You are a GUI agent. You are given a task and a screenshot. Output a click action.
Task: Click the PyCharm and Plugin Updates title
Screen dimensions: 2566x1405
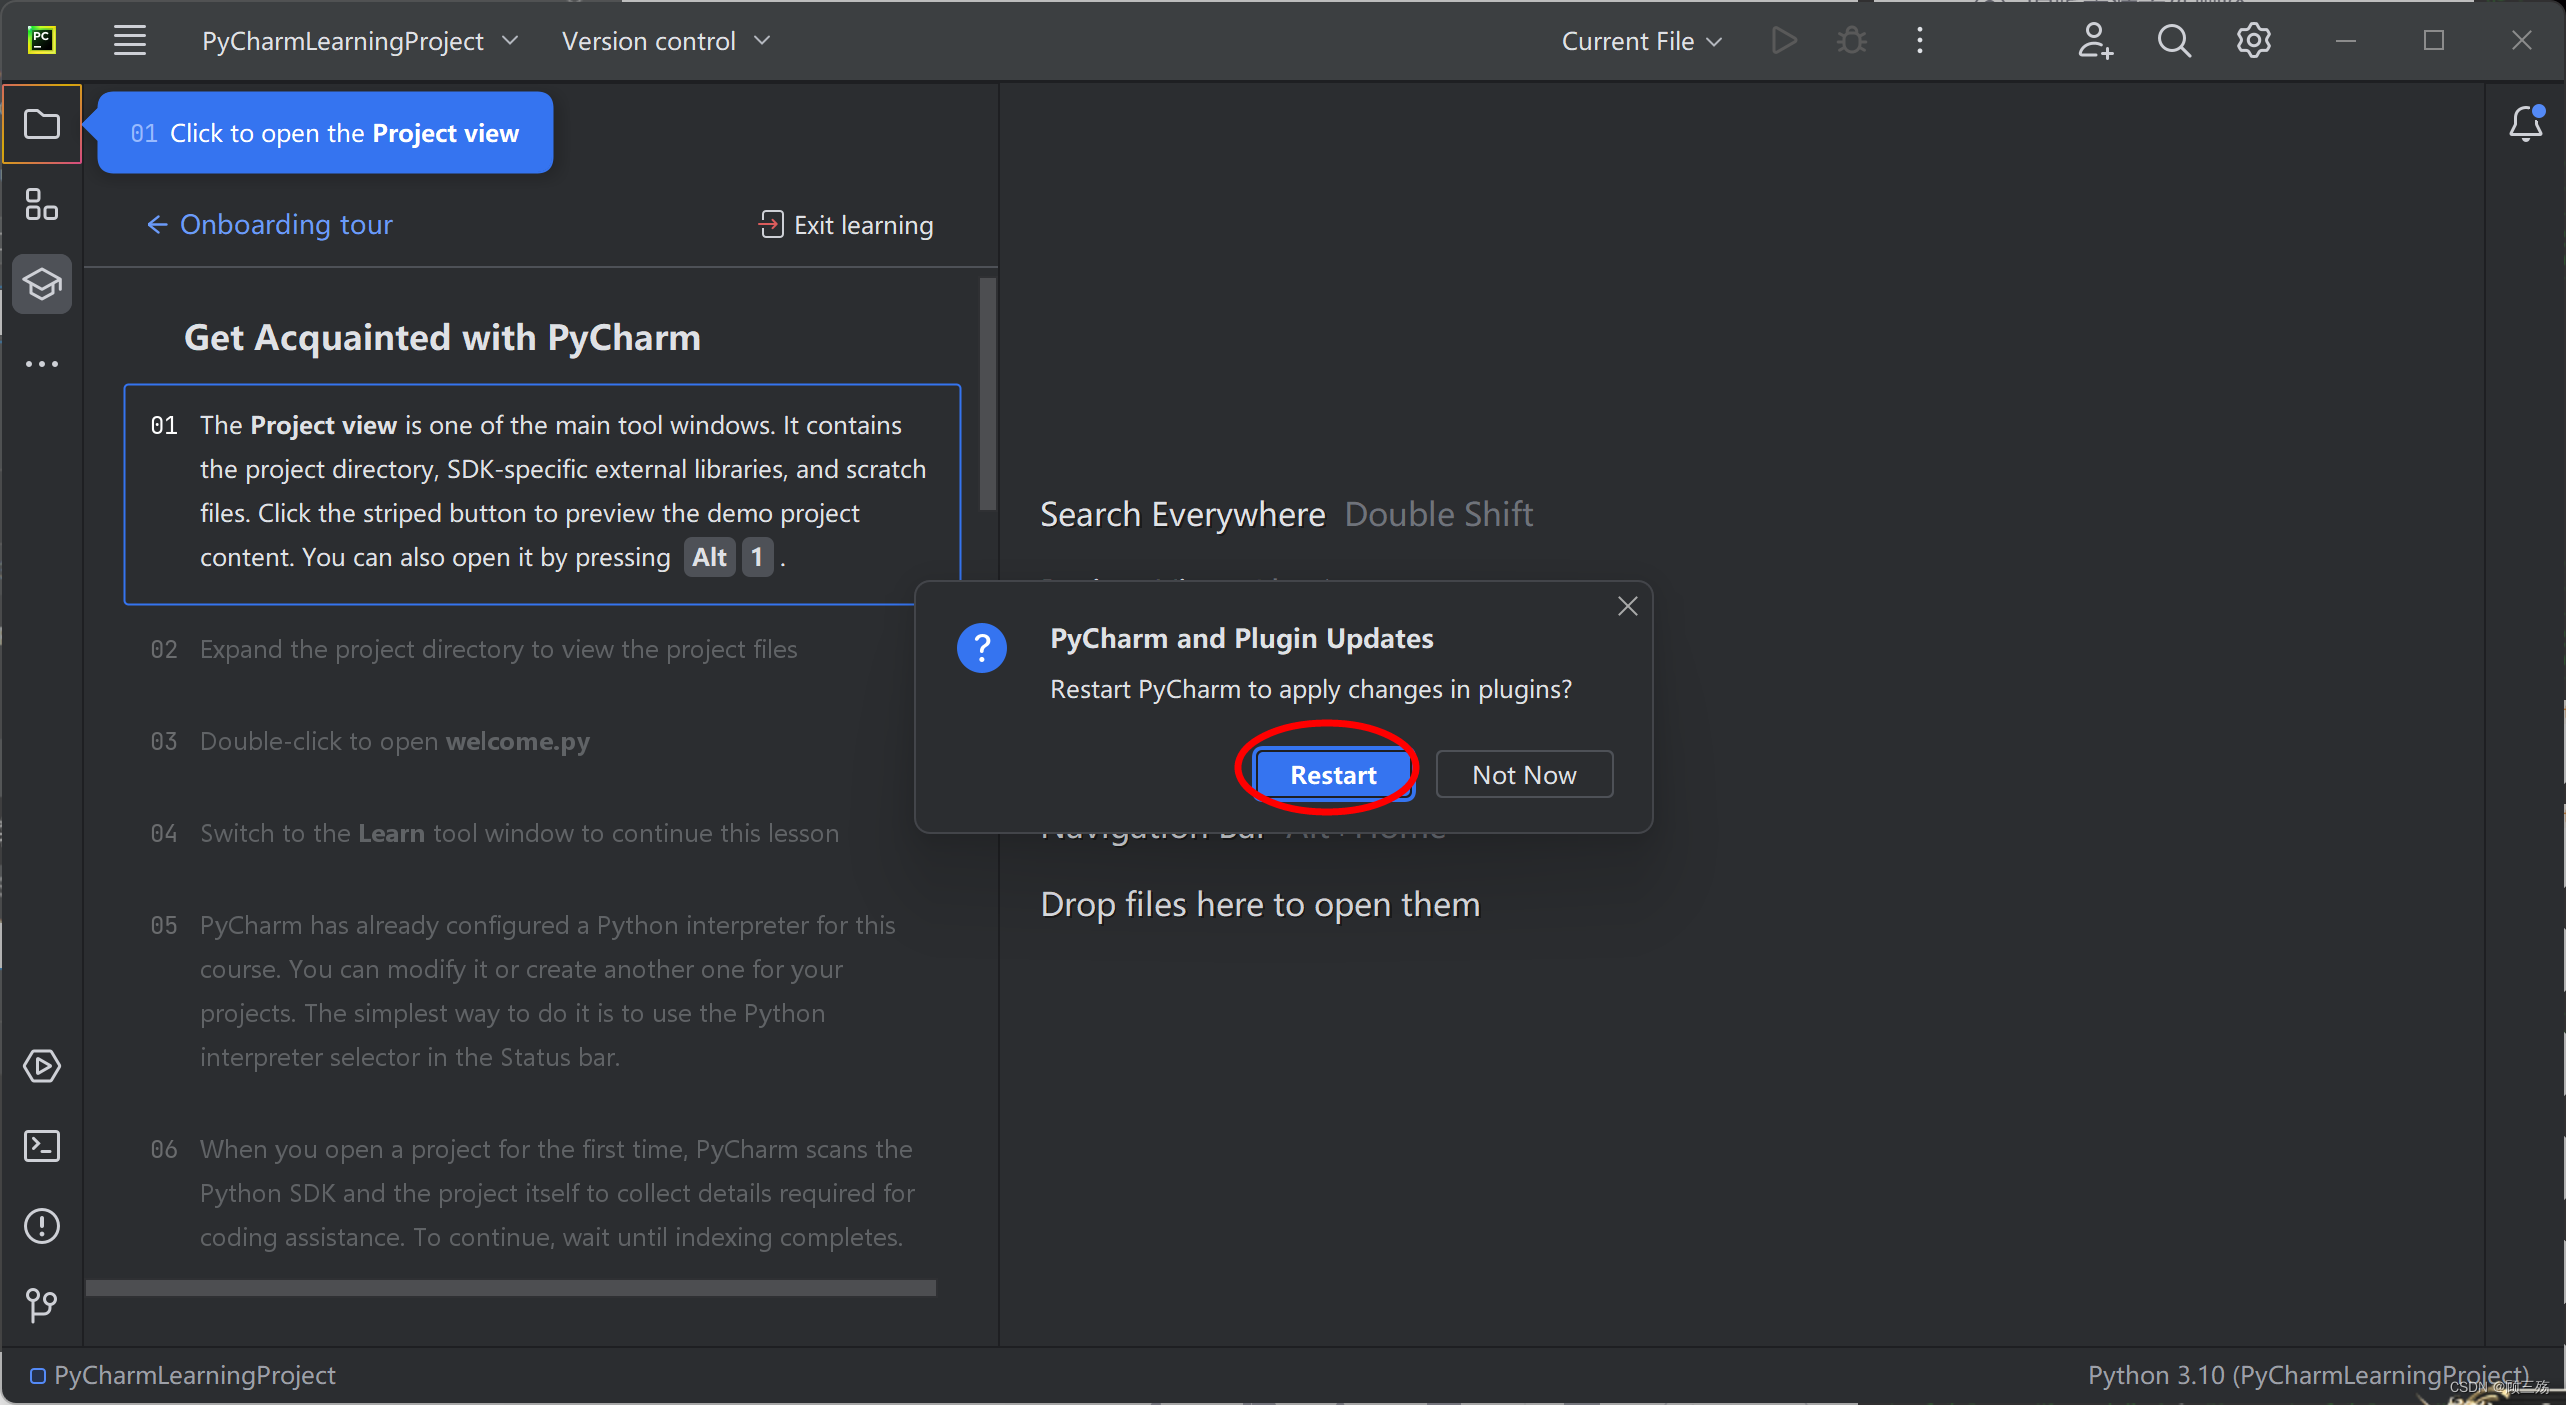pyautogui.click(x=1241, y=638)
